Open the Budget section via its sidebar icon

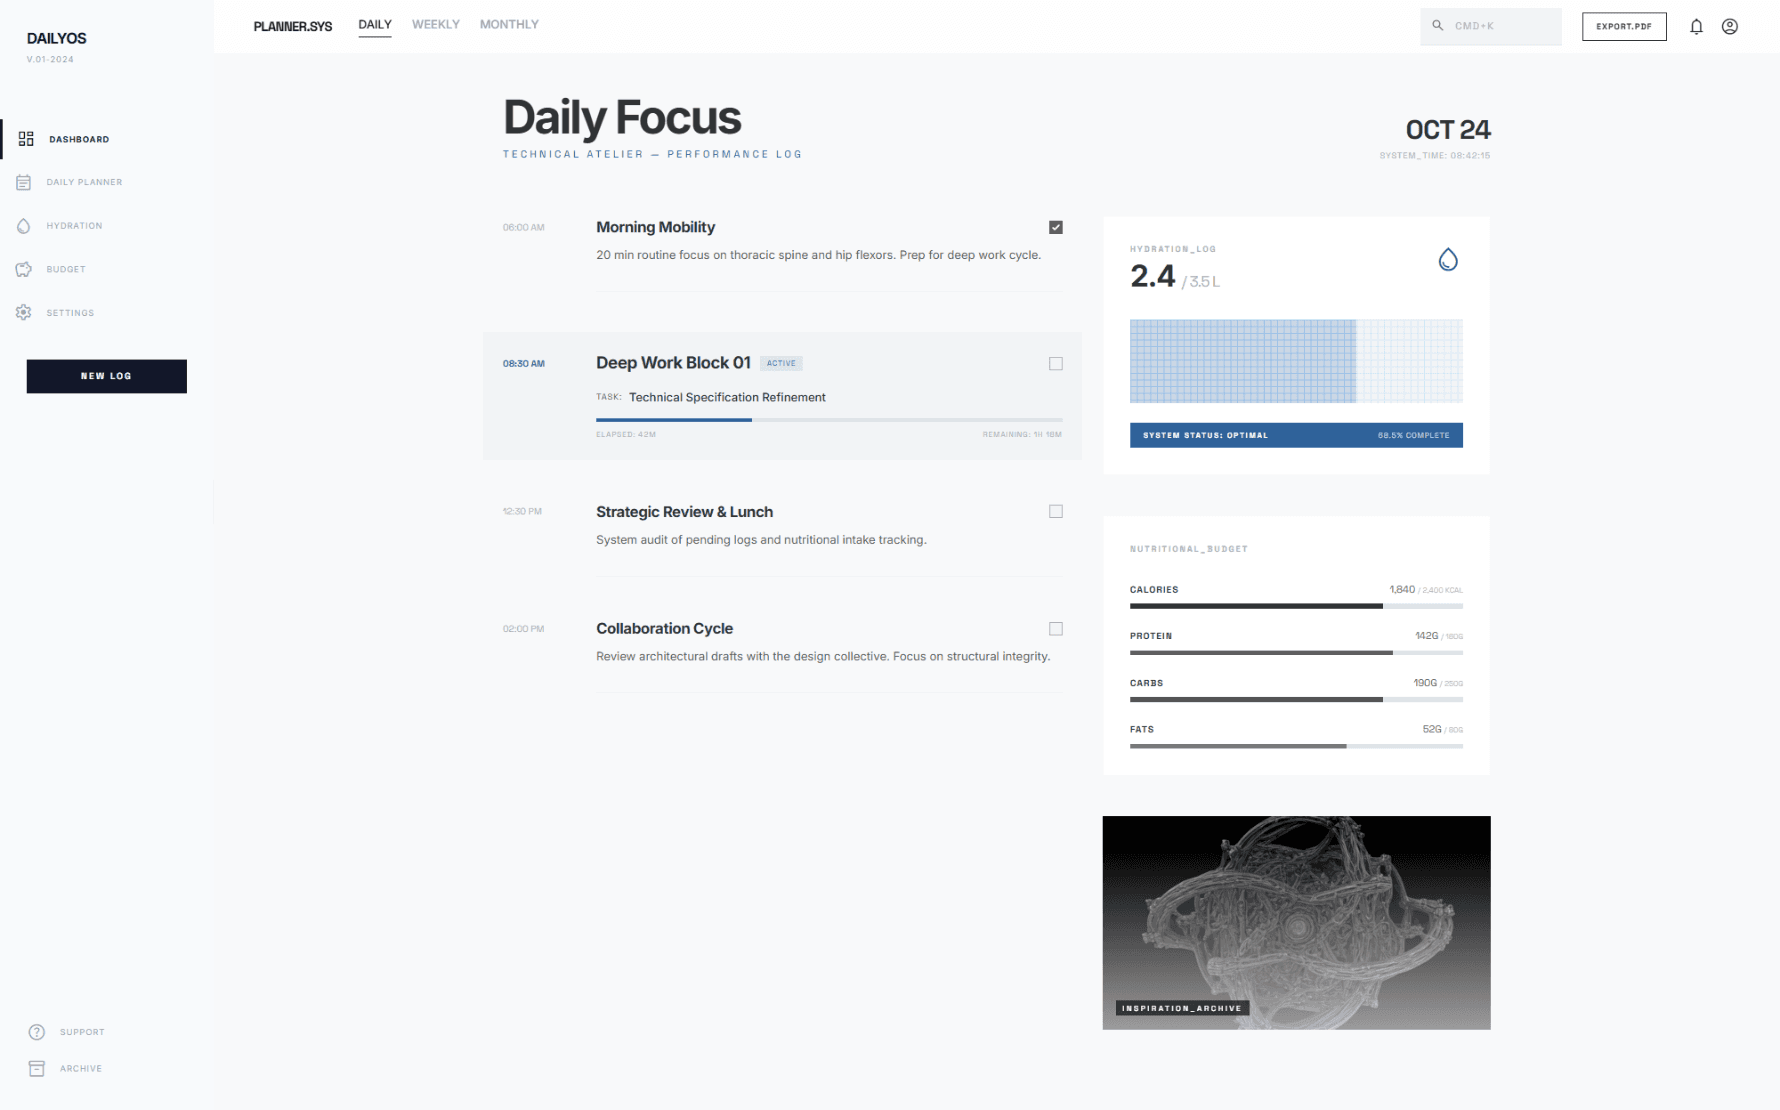point(24,269)
